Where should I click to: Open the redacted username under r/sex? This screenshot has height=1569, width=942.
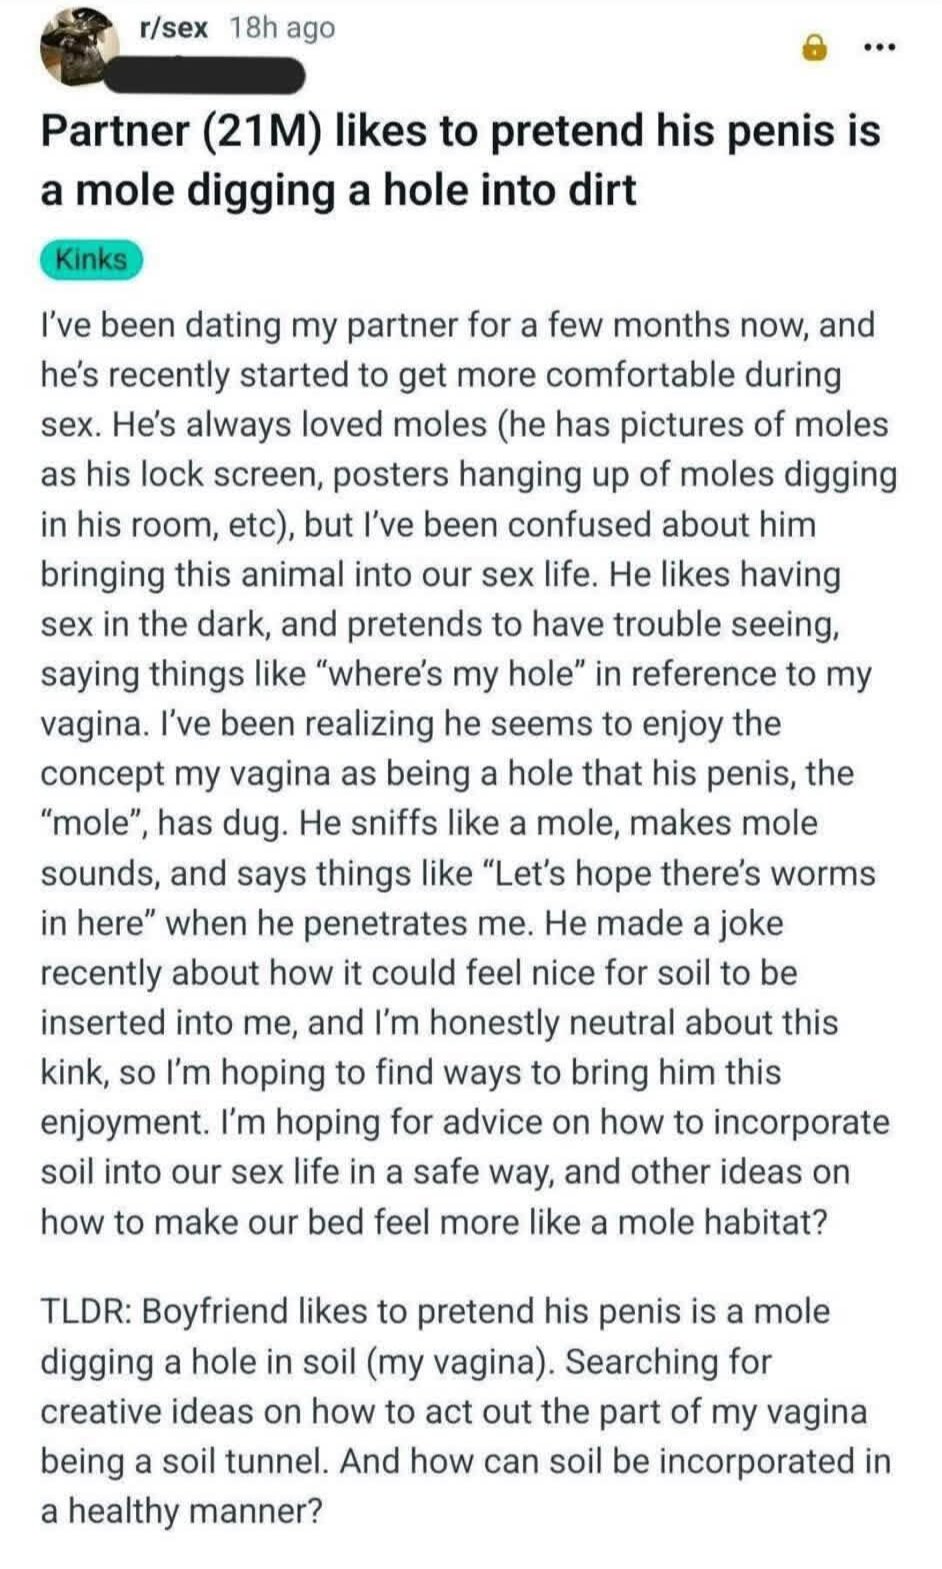[x=226, y=76]
